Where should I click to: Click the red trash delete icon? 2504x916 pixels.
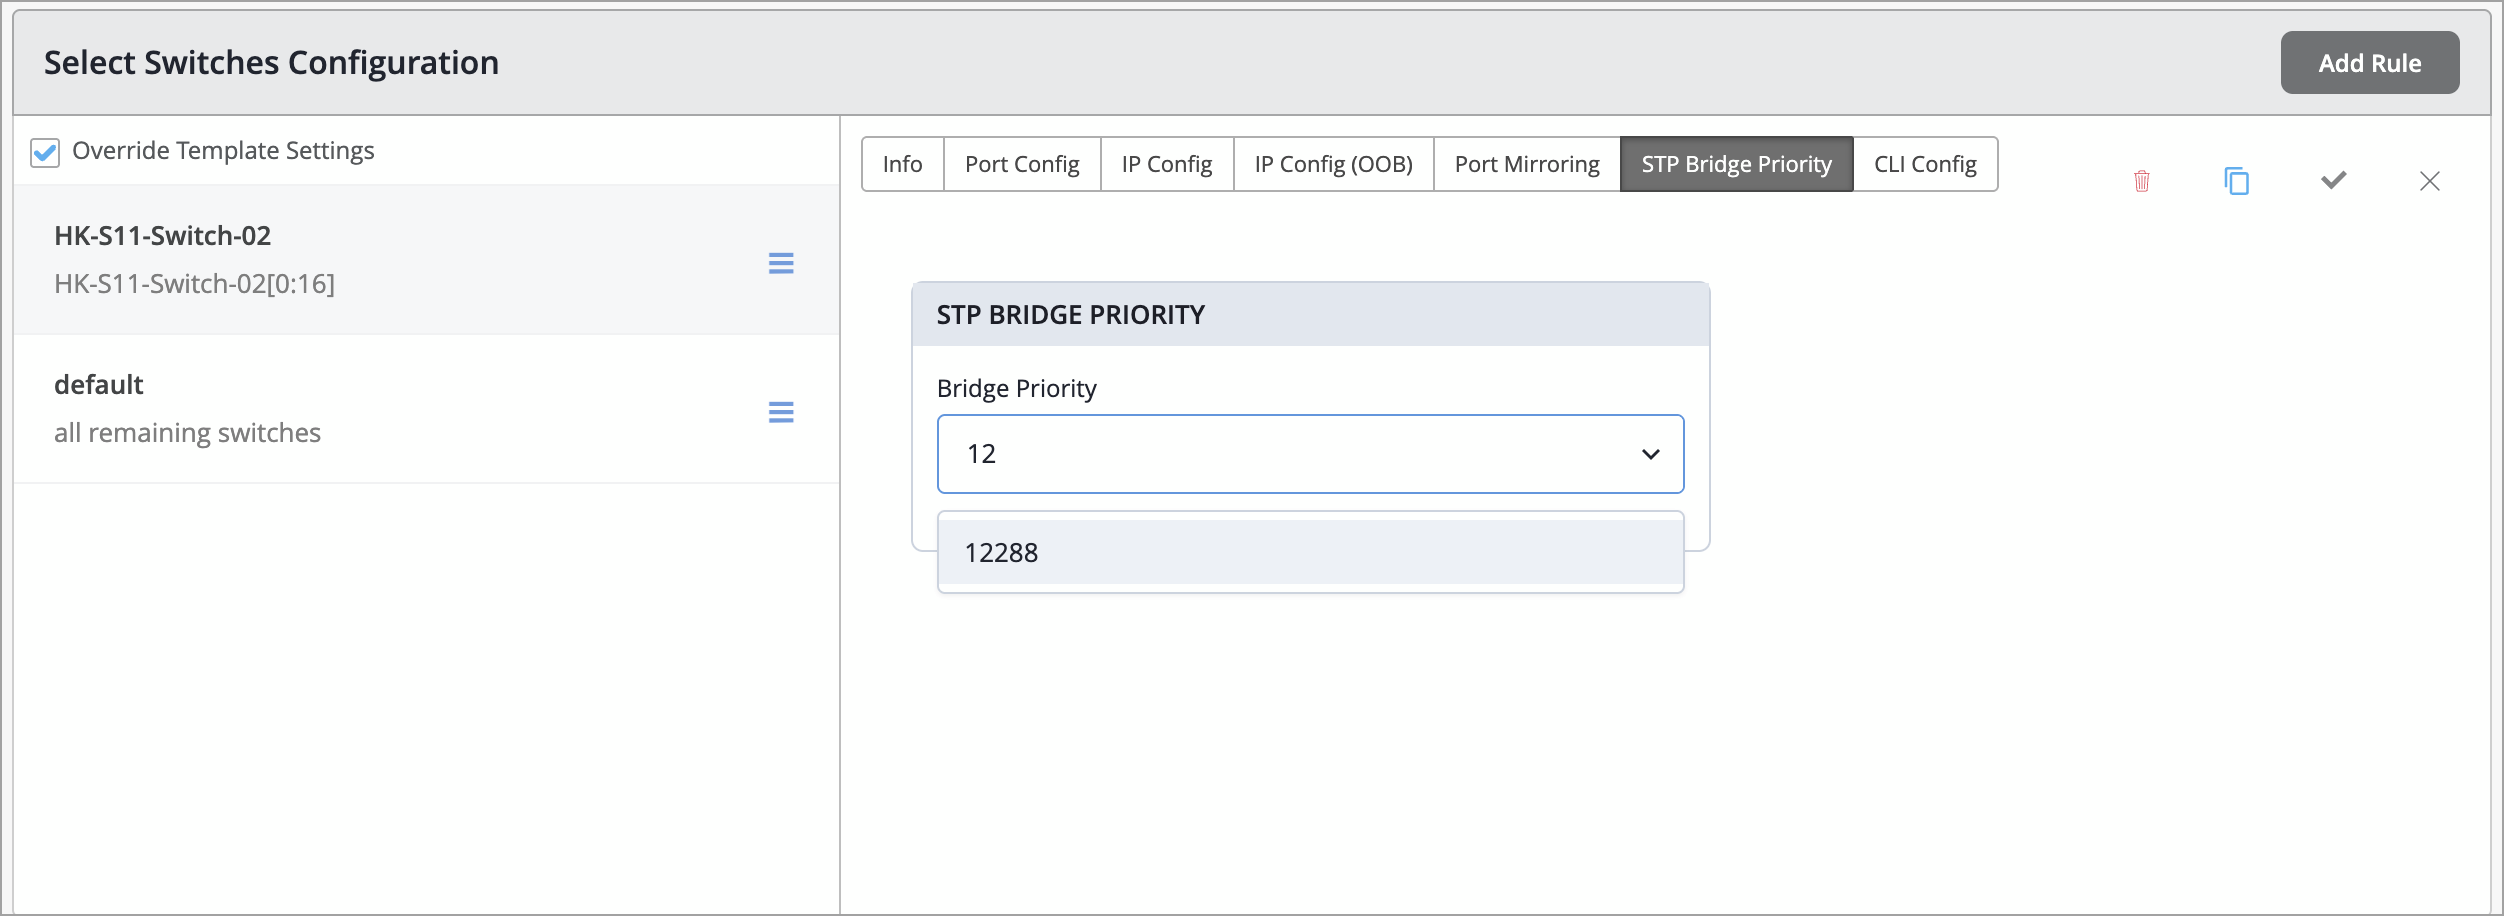tap(2141, 181)
